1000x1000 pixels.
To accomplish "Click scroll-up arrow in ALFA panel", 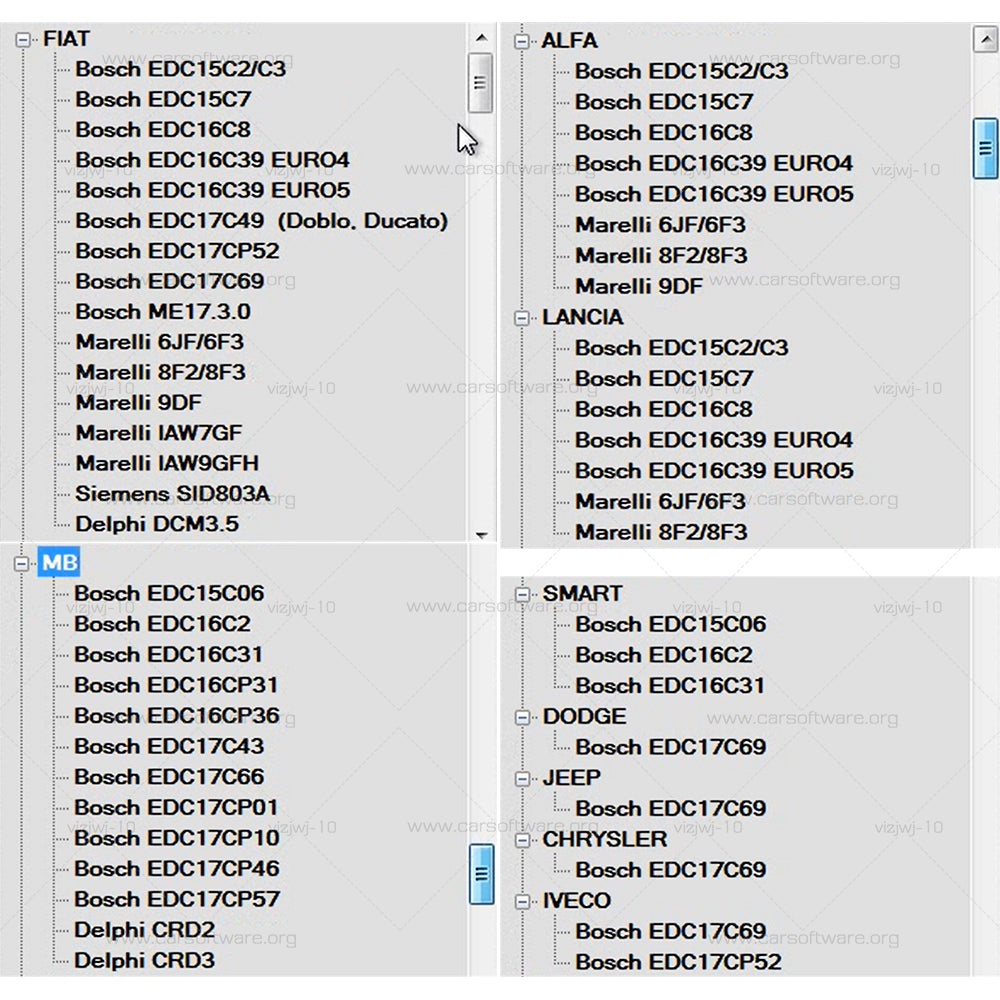I will tap(985, 40).
